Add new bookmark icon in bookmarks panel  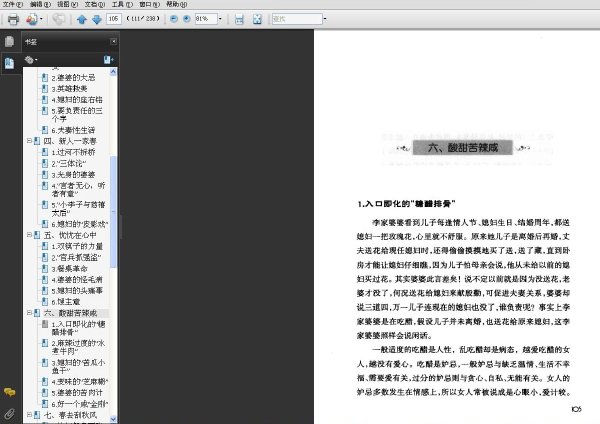(108, 60)
